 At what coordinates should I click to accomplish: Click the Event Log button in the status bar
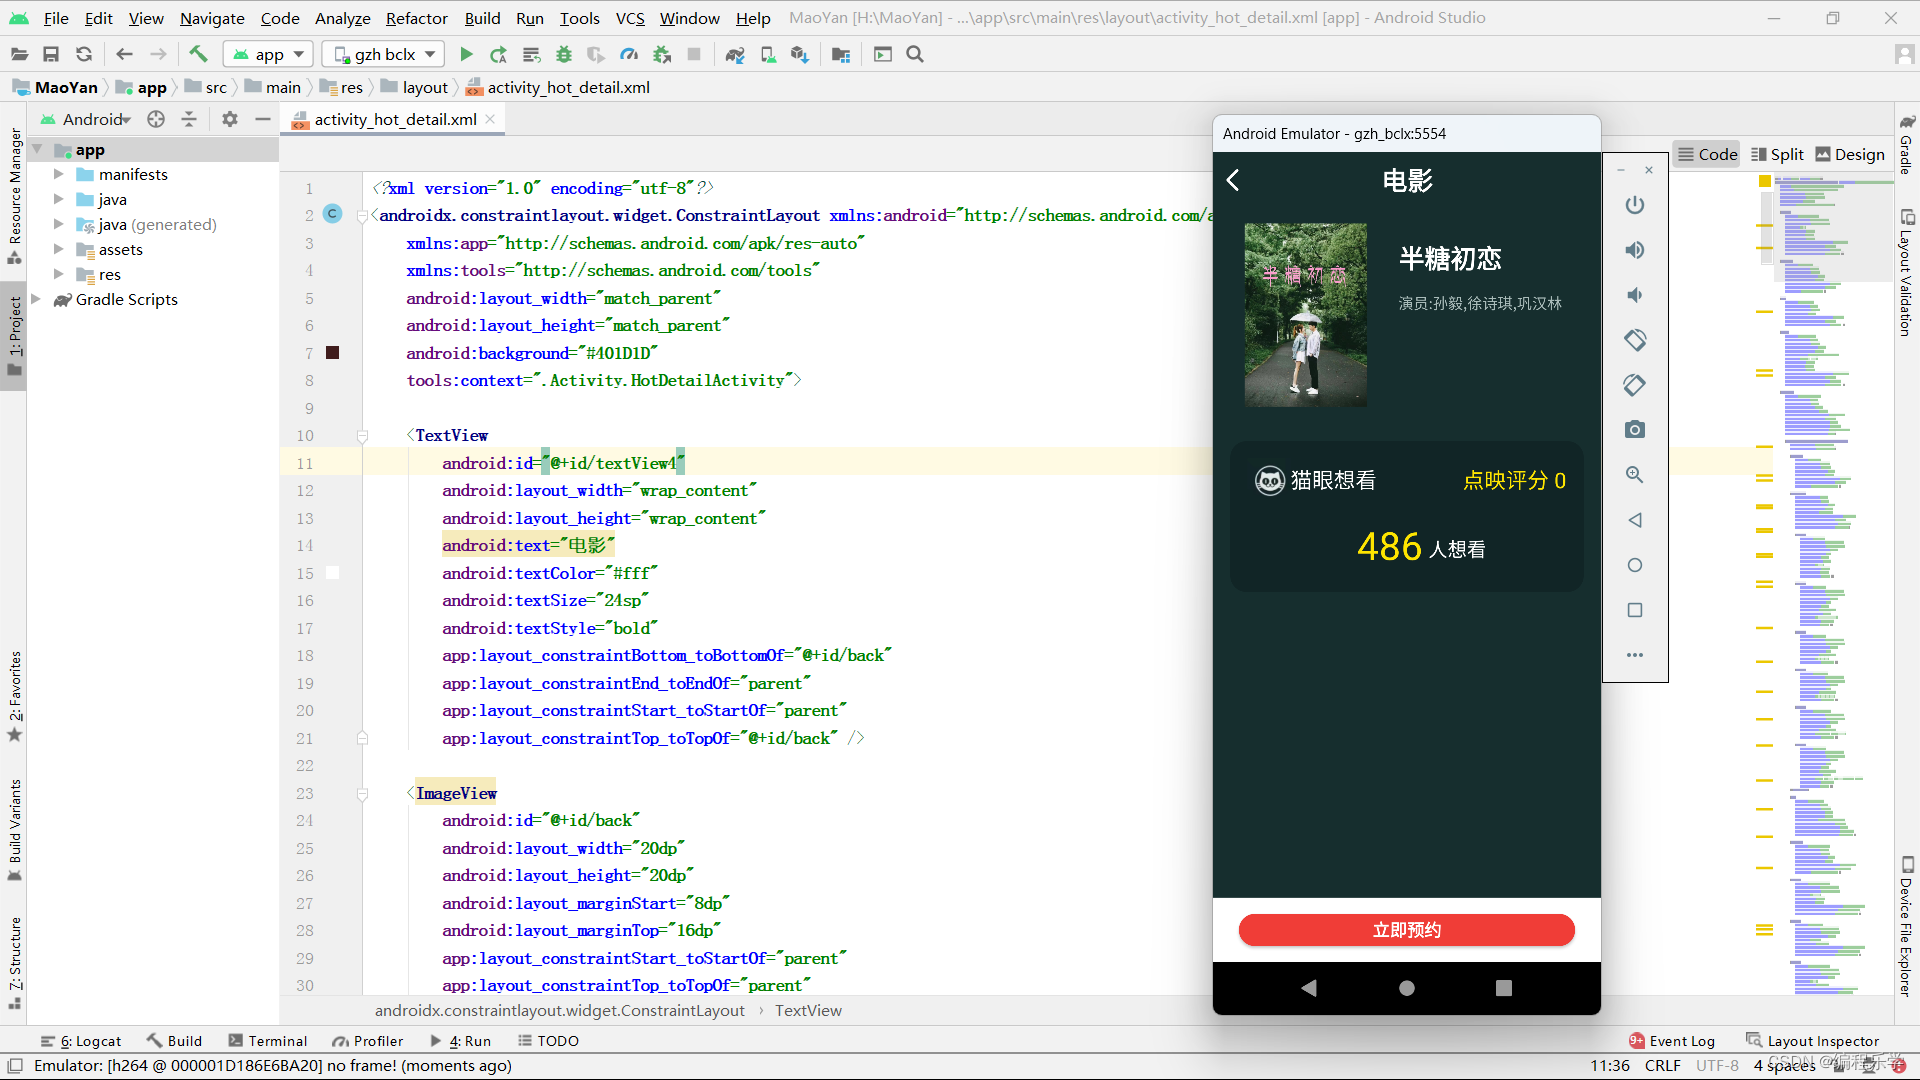click(x=1672, y=1041)
